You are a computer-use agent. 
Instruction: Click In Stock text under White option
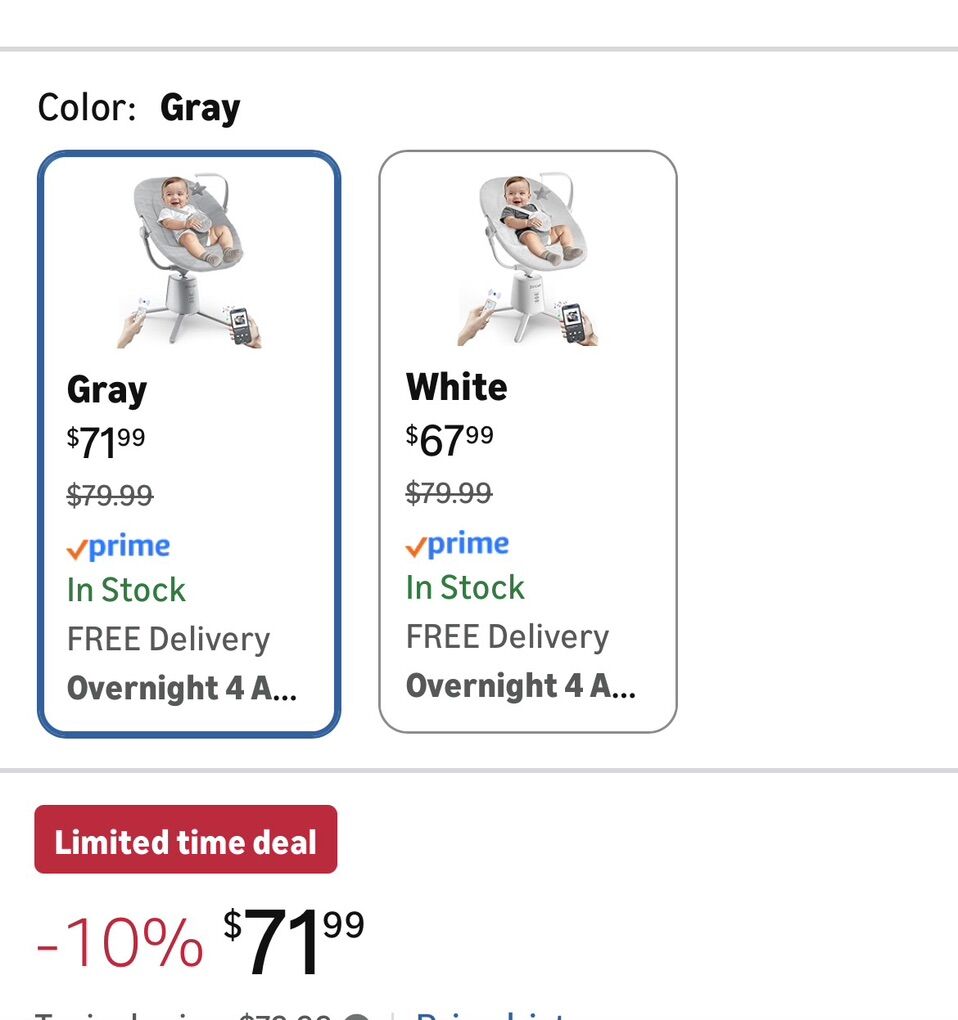465,588
